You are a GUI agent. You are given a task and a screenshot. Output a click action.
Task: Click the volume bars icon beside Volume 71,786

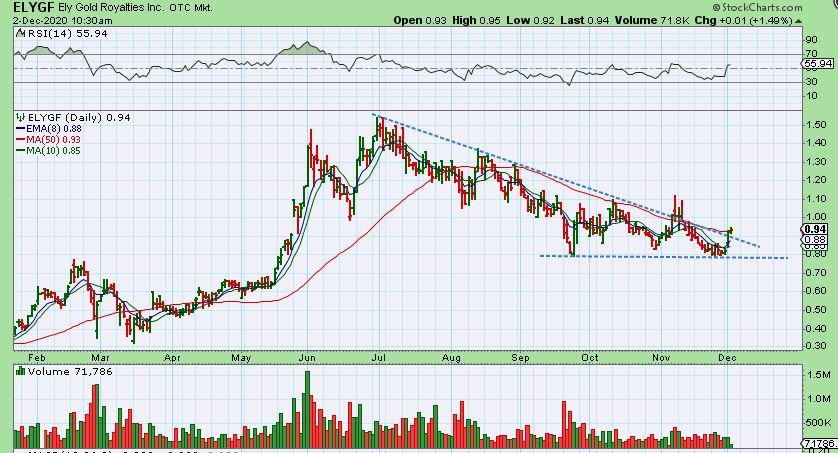tap(21, 371)
